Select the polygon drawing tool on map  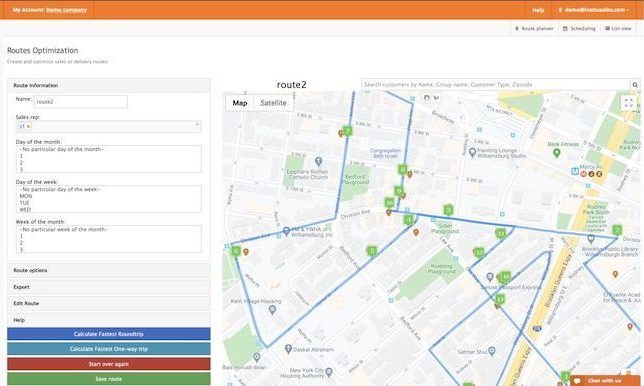point(436,98)
